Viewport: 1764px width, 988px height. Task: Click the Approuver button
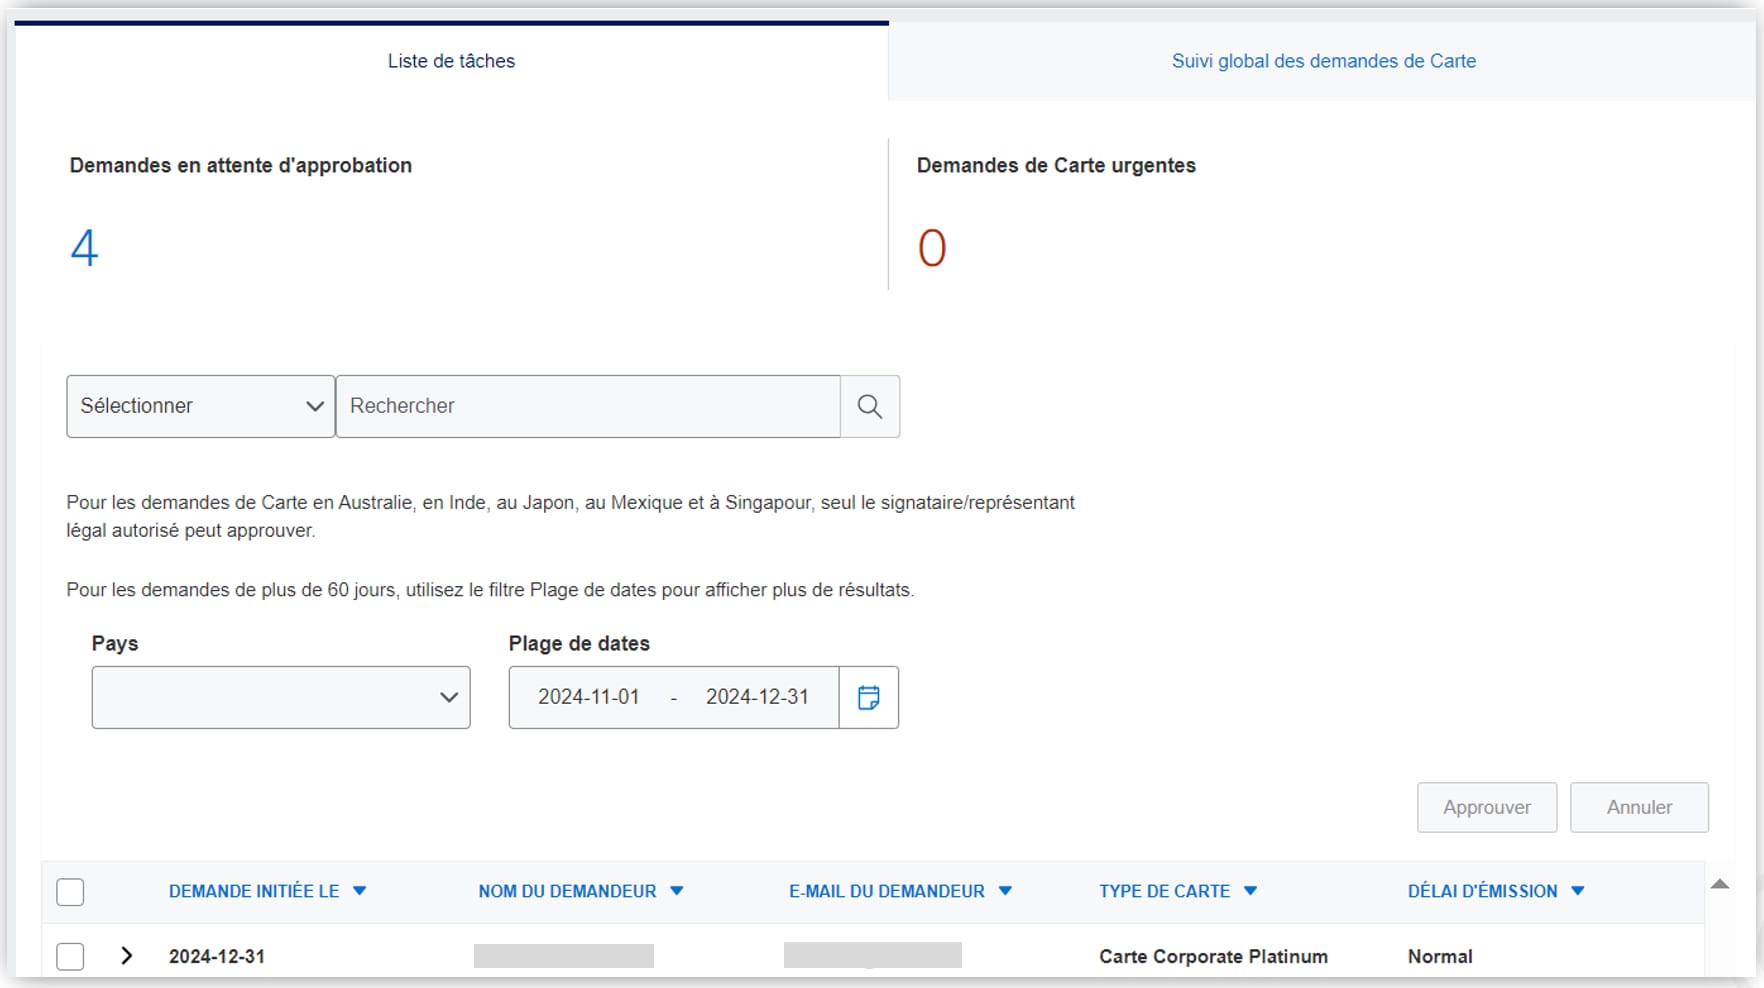pyautogui.click(x=1486, y=807)
